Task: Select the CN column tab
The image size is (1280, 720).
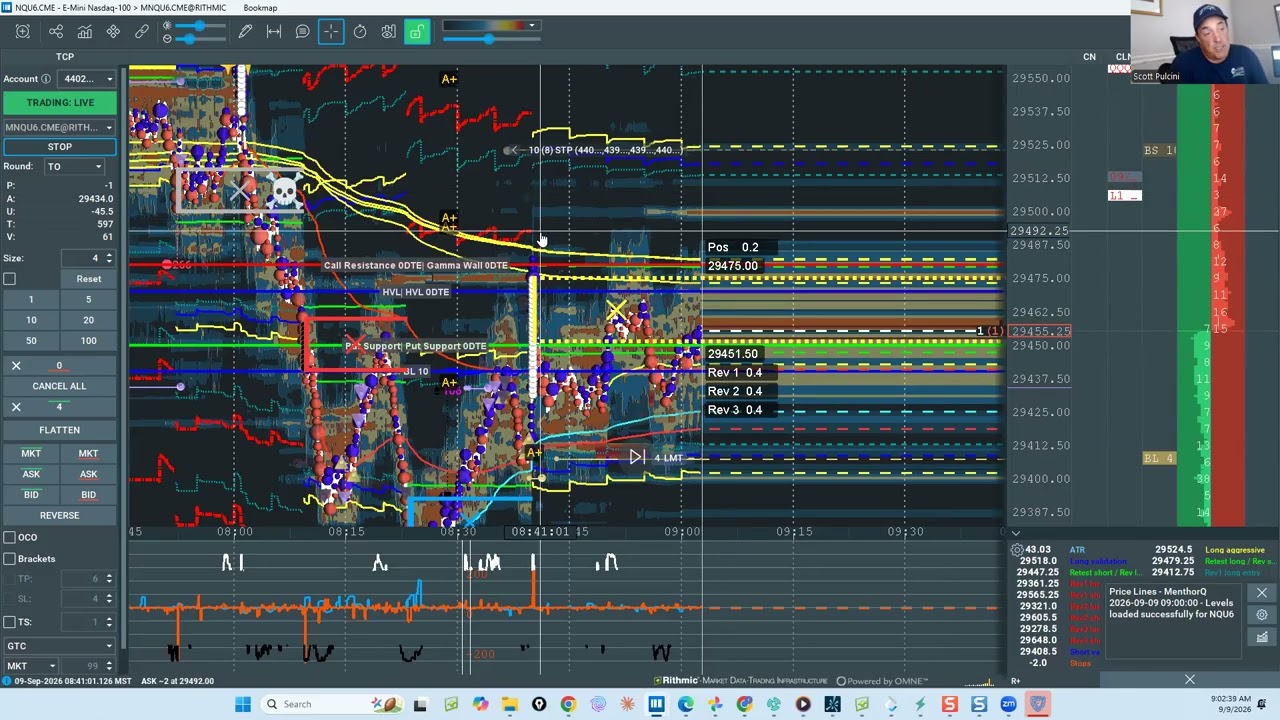Action: pos(1089,57)
